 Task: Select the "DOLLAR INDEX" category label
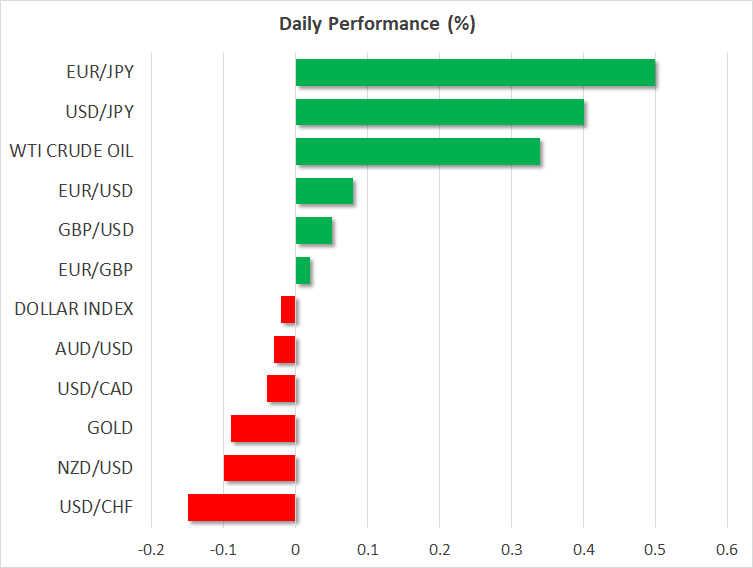[x=74, y=309]
